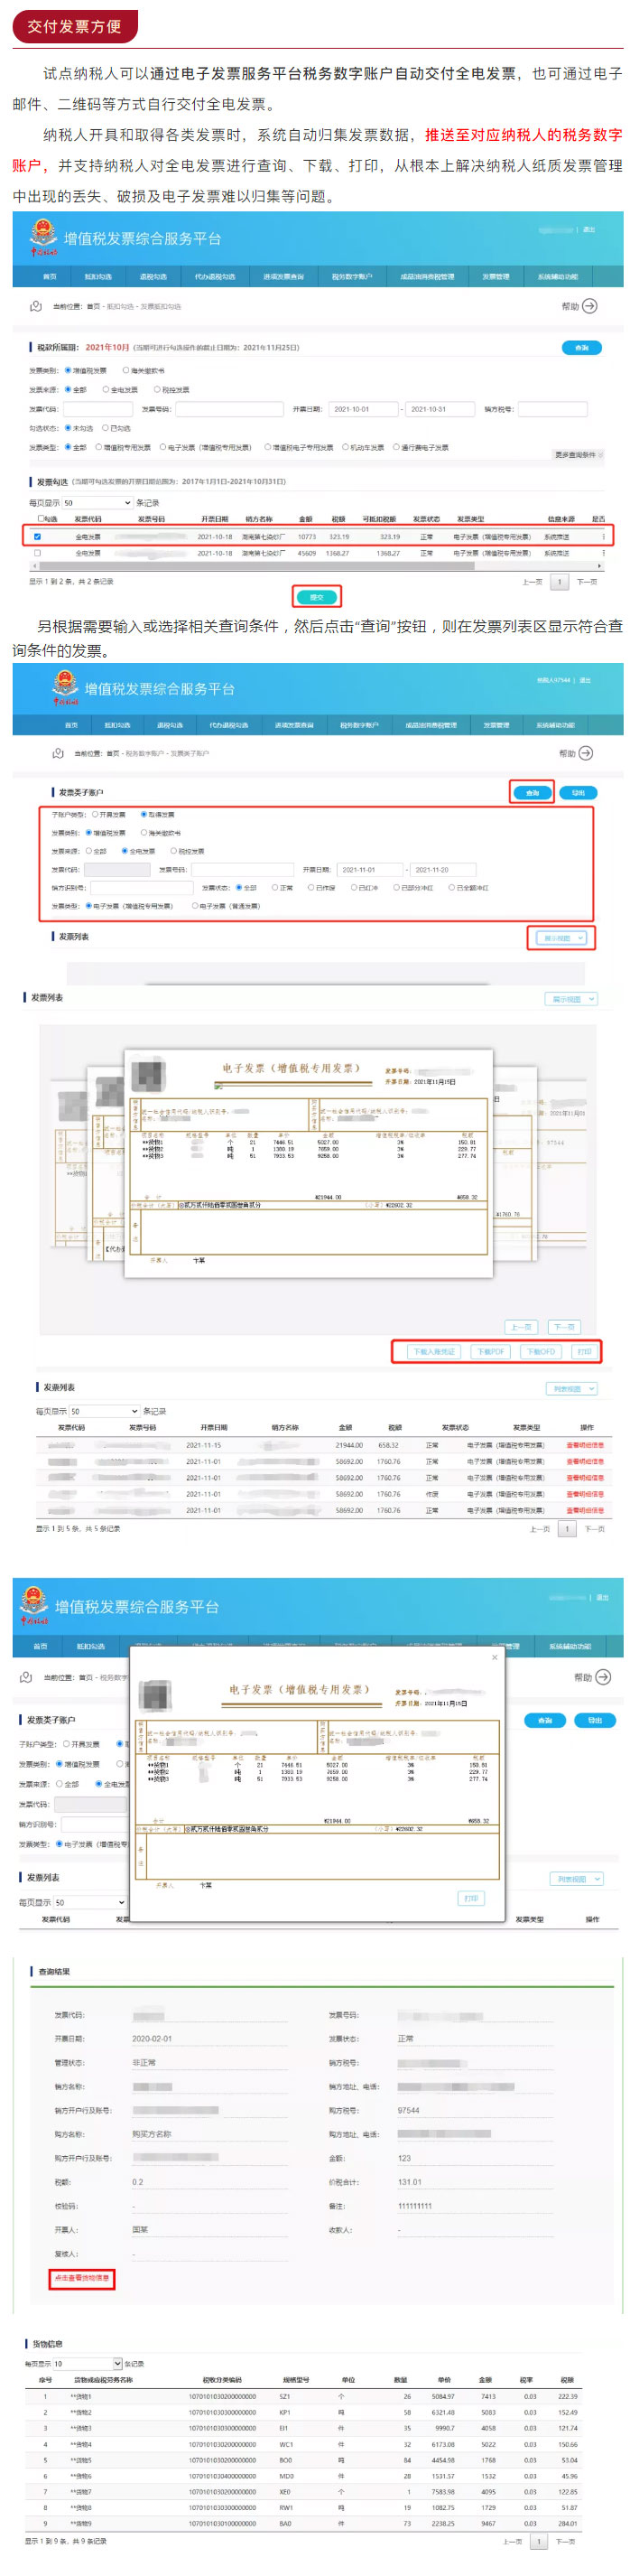This screenshot has height=2576, width=630.
Task: Select 未勾选 status radio
Action: [x=68, y=428]
